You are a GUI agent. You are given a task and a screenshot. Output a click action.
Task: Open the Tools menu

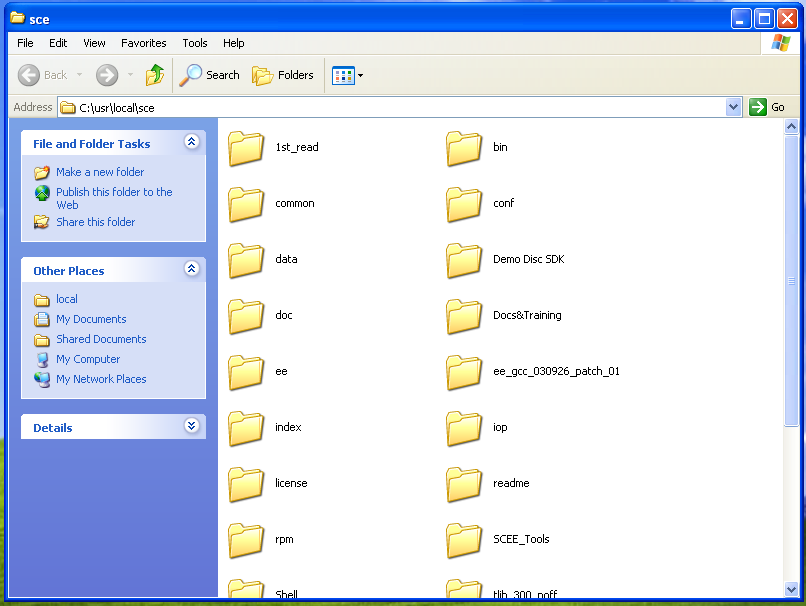(x=195, y=43)
